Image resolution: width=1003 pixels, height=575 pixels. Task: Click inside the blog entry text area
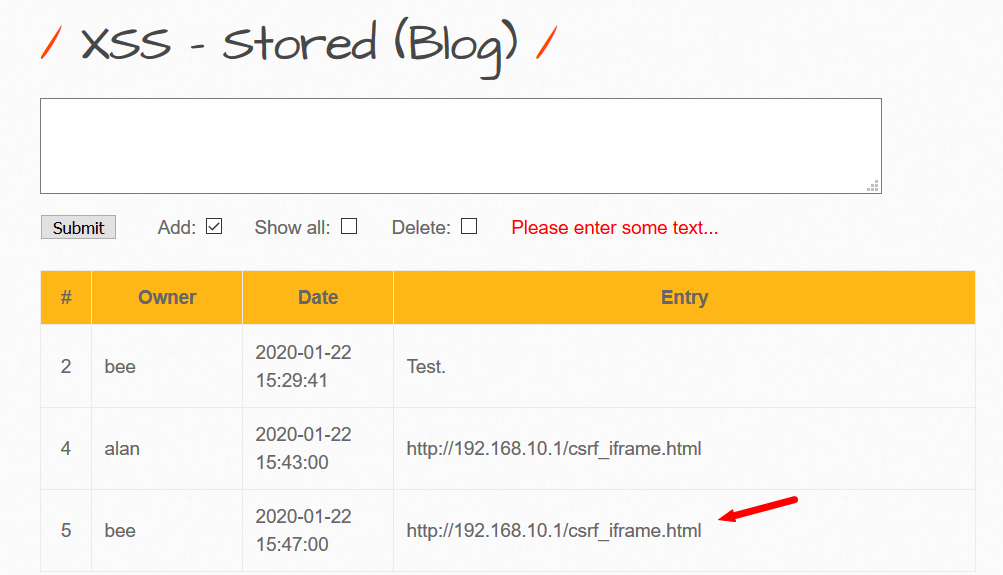[460, 145]
